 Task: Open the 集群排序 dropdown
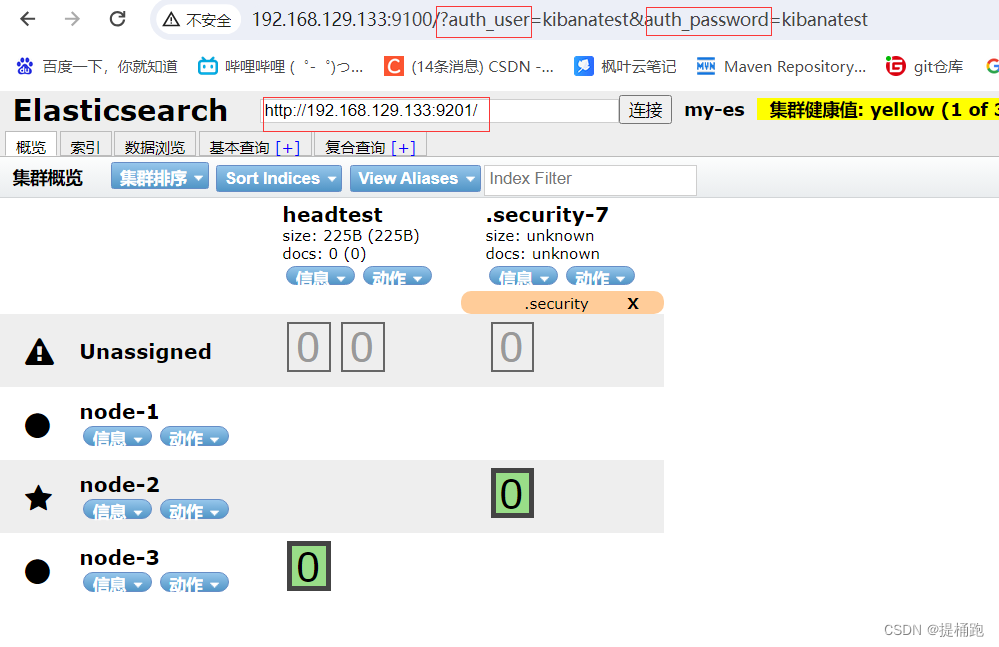pos(159,179)
